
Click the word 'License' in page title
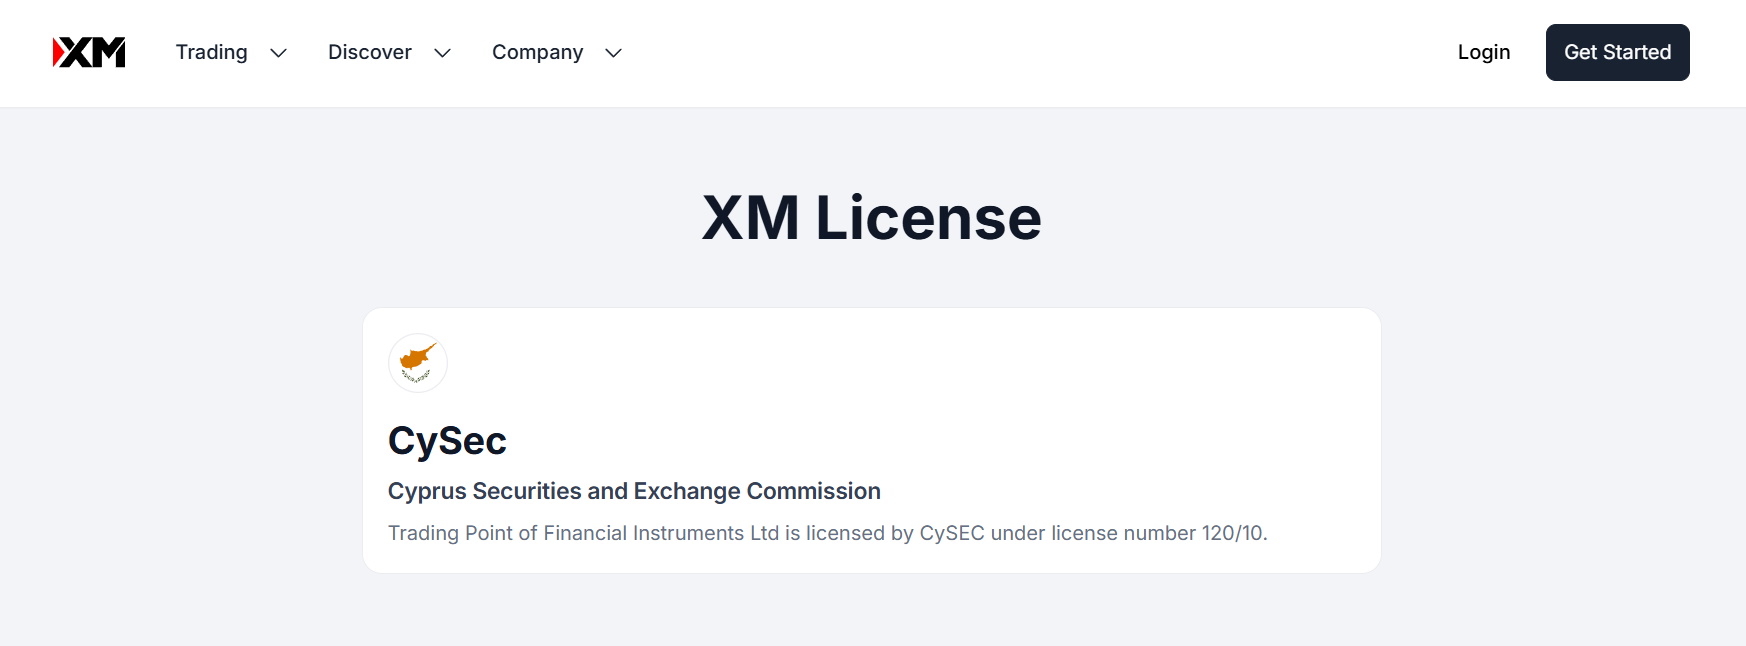(928, 218)
